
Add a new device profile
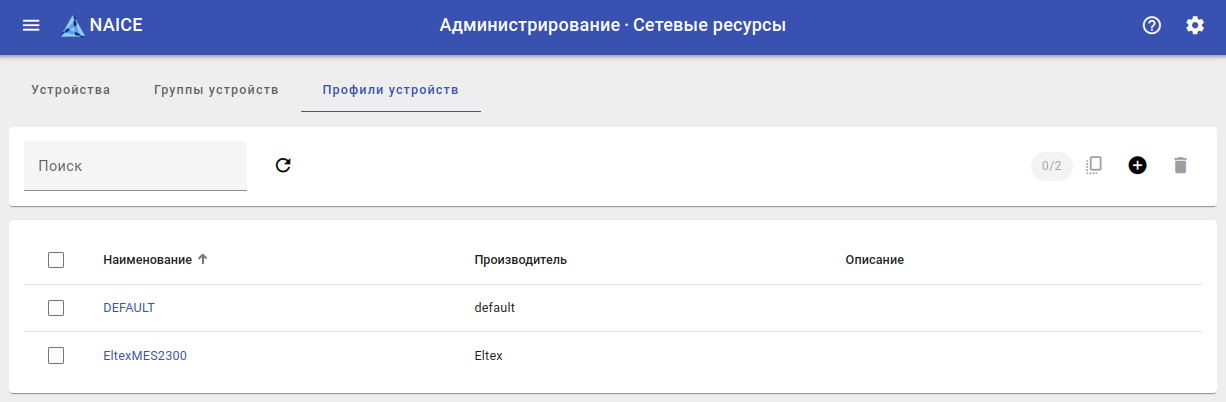(1137, 165)
